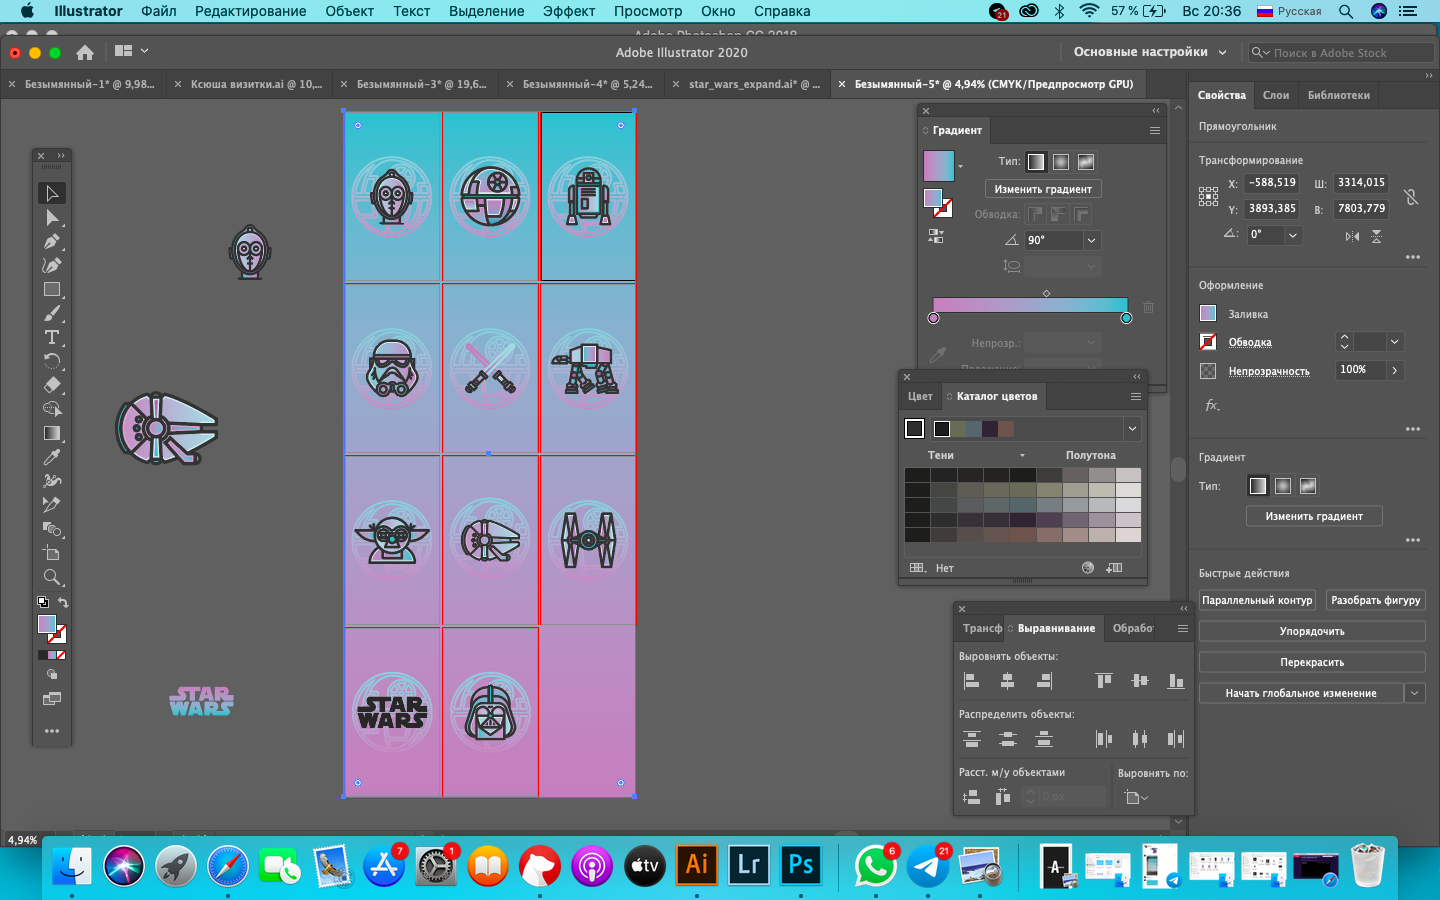
Task: Choose freeform gradient type in Градиент panel
Action: pyautogui.click(x=1086, y=162)
